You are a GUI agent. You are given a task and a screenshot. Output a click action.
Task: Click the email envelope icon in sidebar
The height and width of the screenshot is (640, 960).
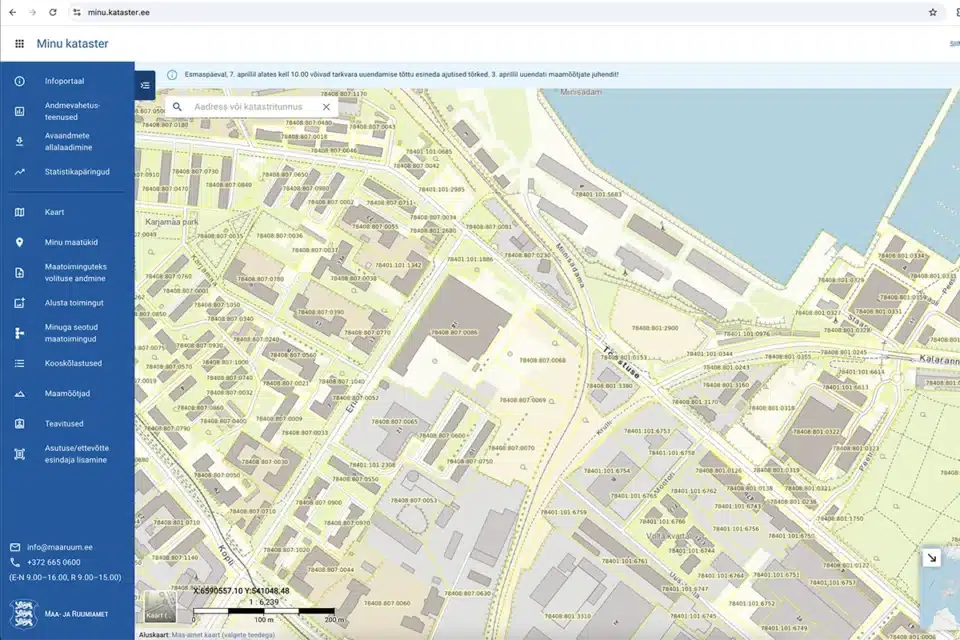(15, 548)
